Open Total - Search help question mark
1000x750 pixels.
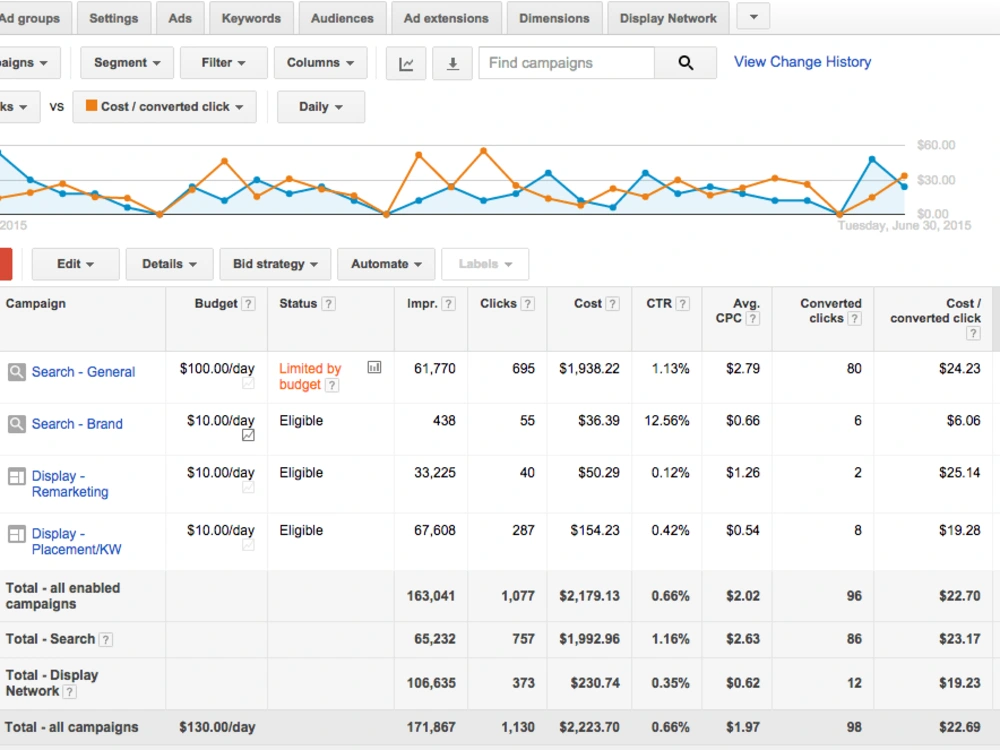click(107, 640)
